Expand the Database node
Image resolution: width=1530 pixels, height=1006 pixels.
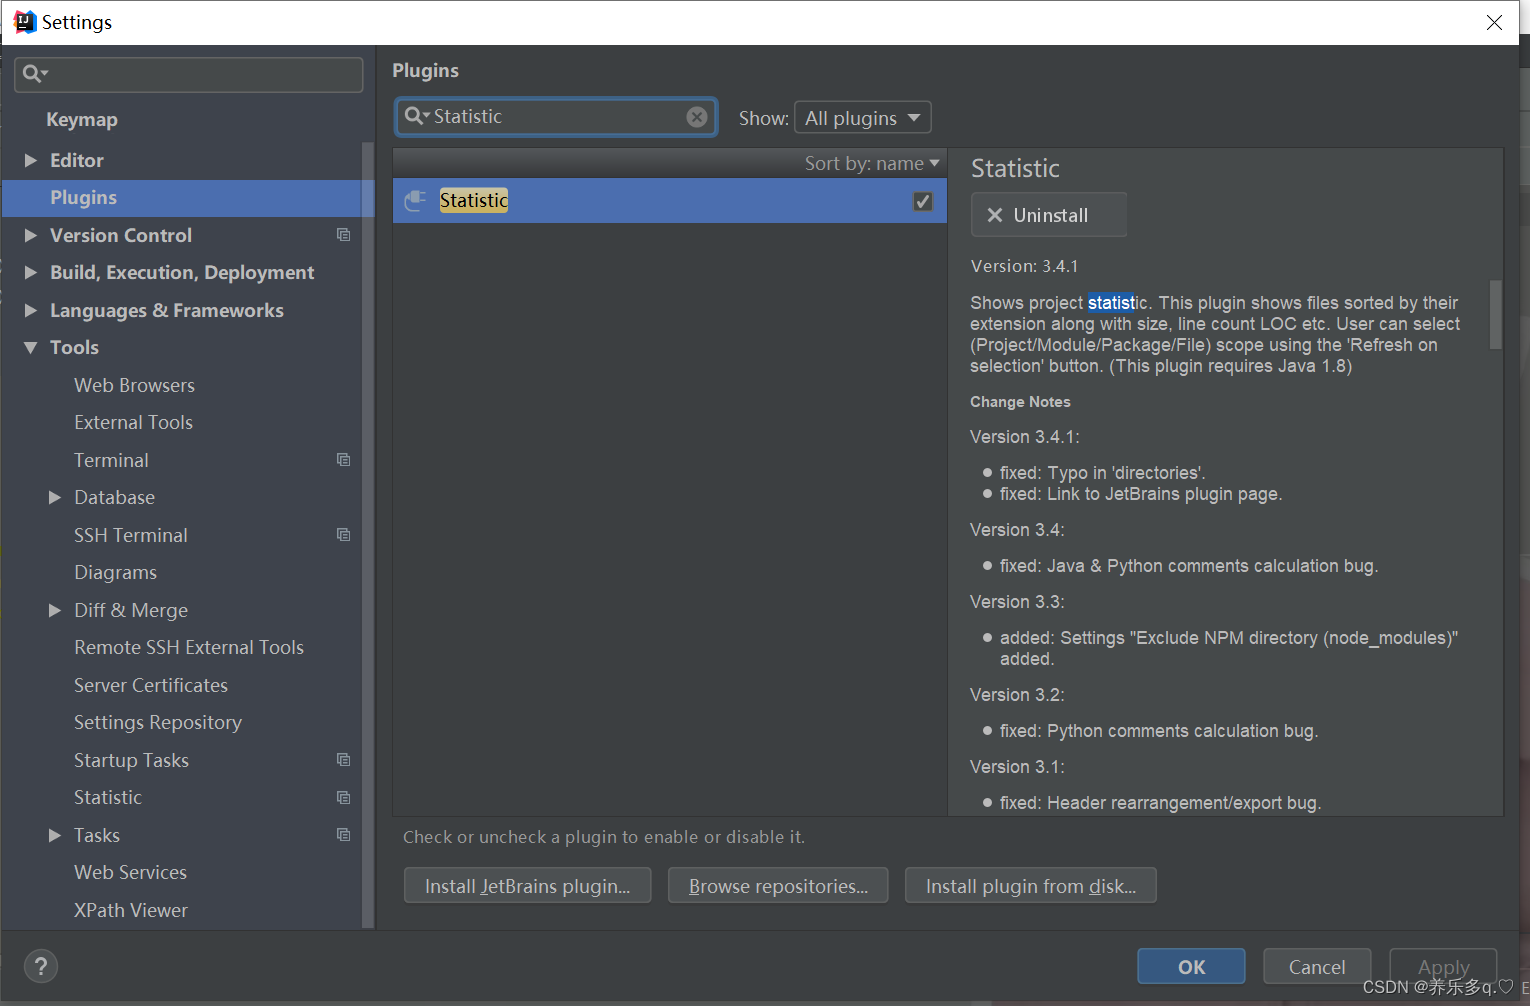coord(55,497)
